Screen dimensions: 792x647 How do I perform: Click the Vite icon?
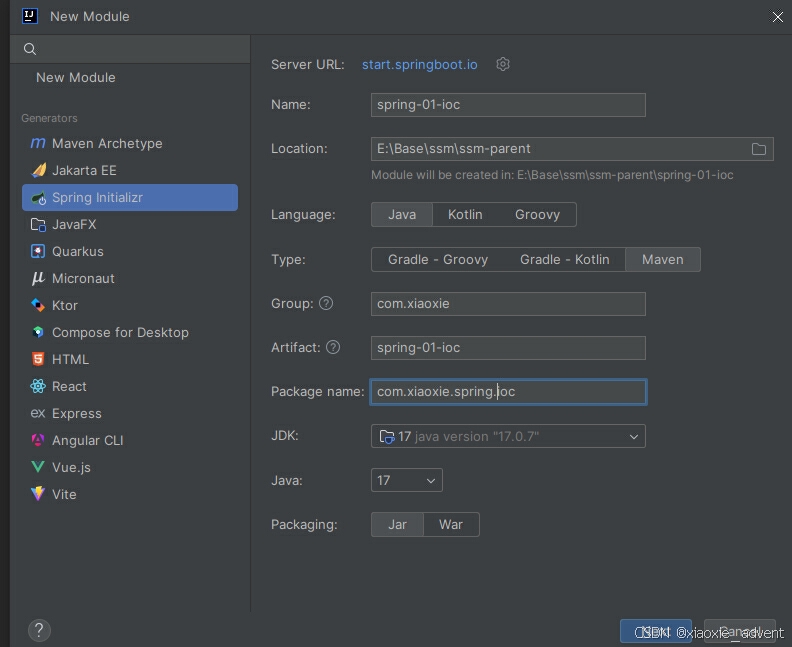(x=38, y=494)
